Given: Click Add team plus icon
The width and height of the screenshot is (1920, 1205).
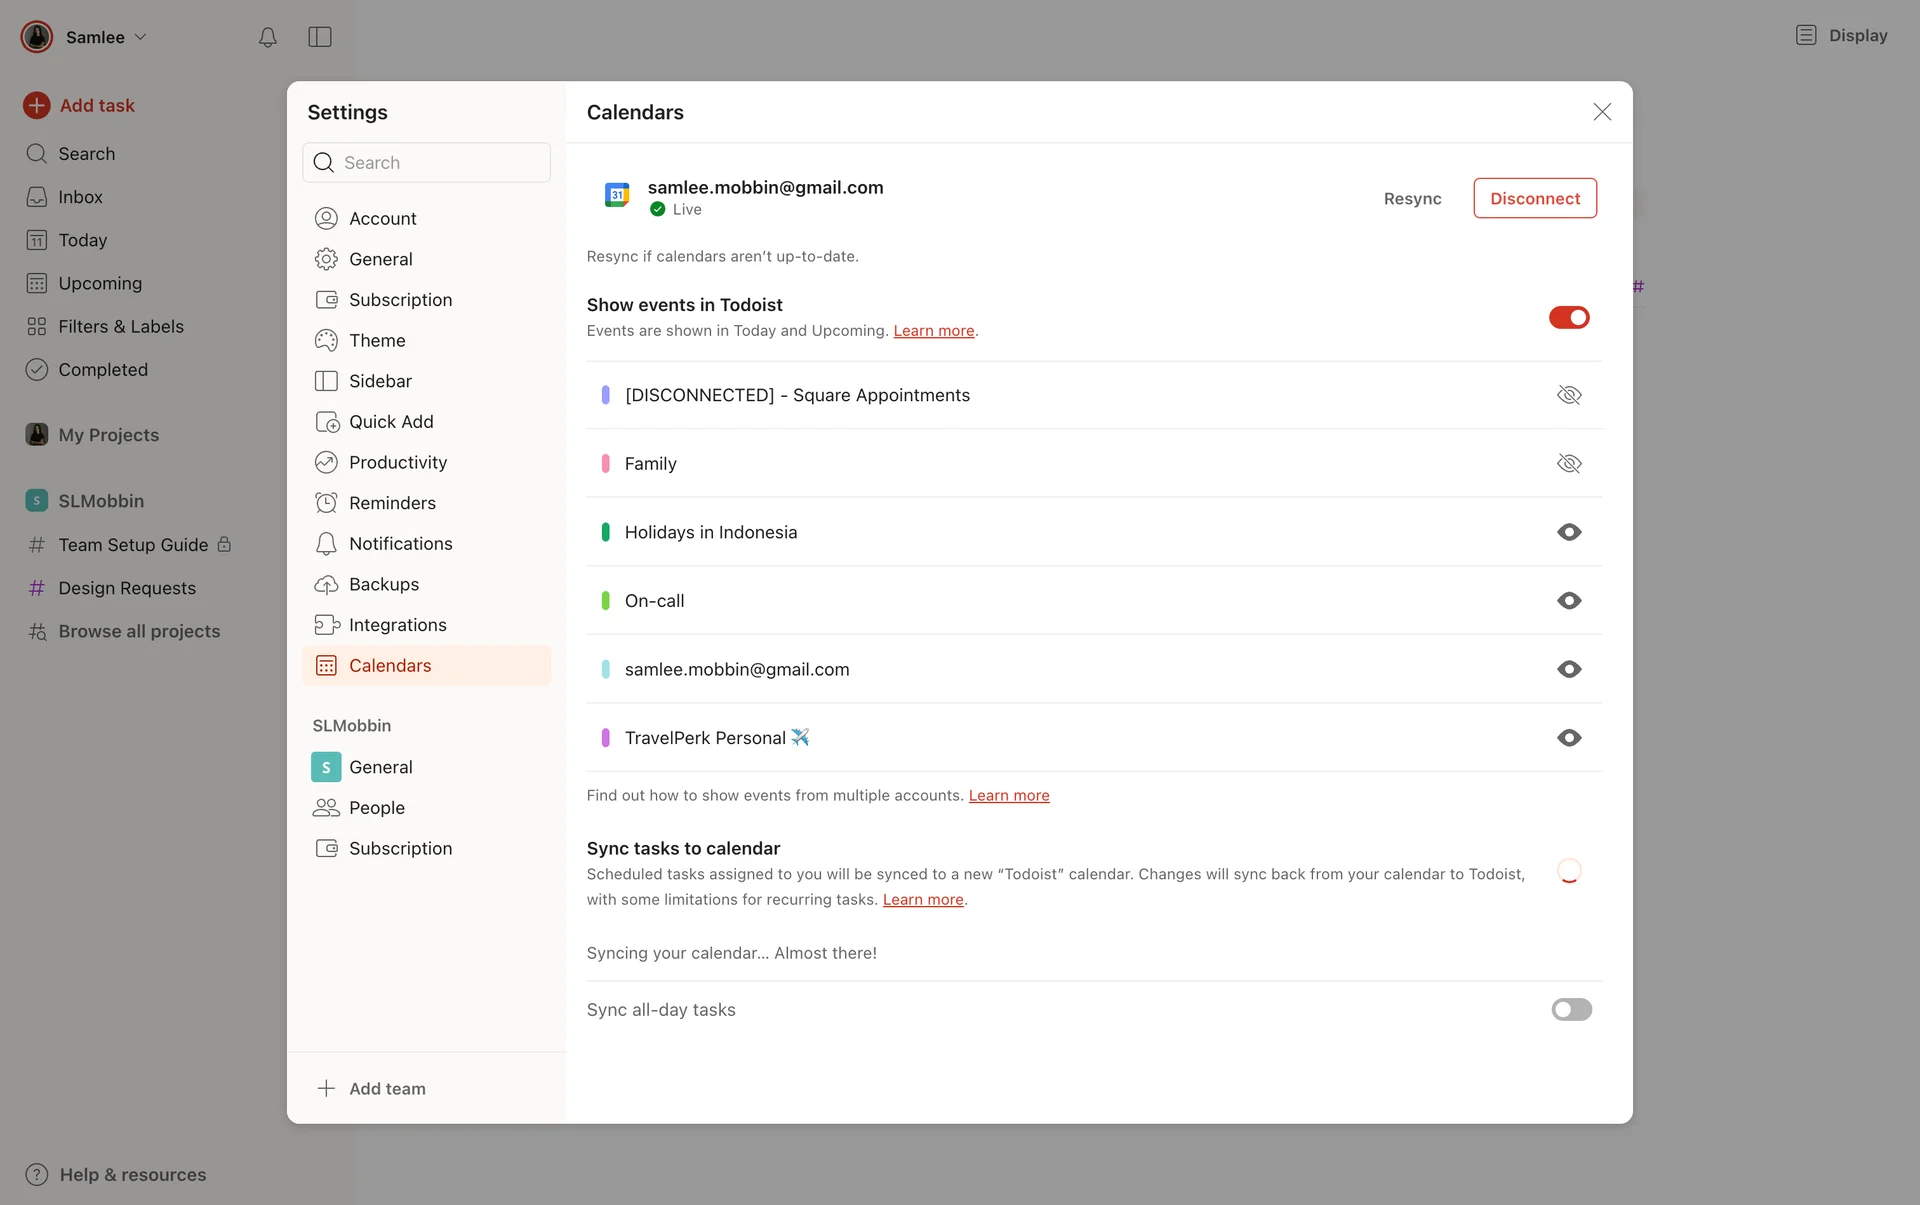Looking at the screenshot, I should point(326,1088).
